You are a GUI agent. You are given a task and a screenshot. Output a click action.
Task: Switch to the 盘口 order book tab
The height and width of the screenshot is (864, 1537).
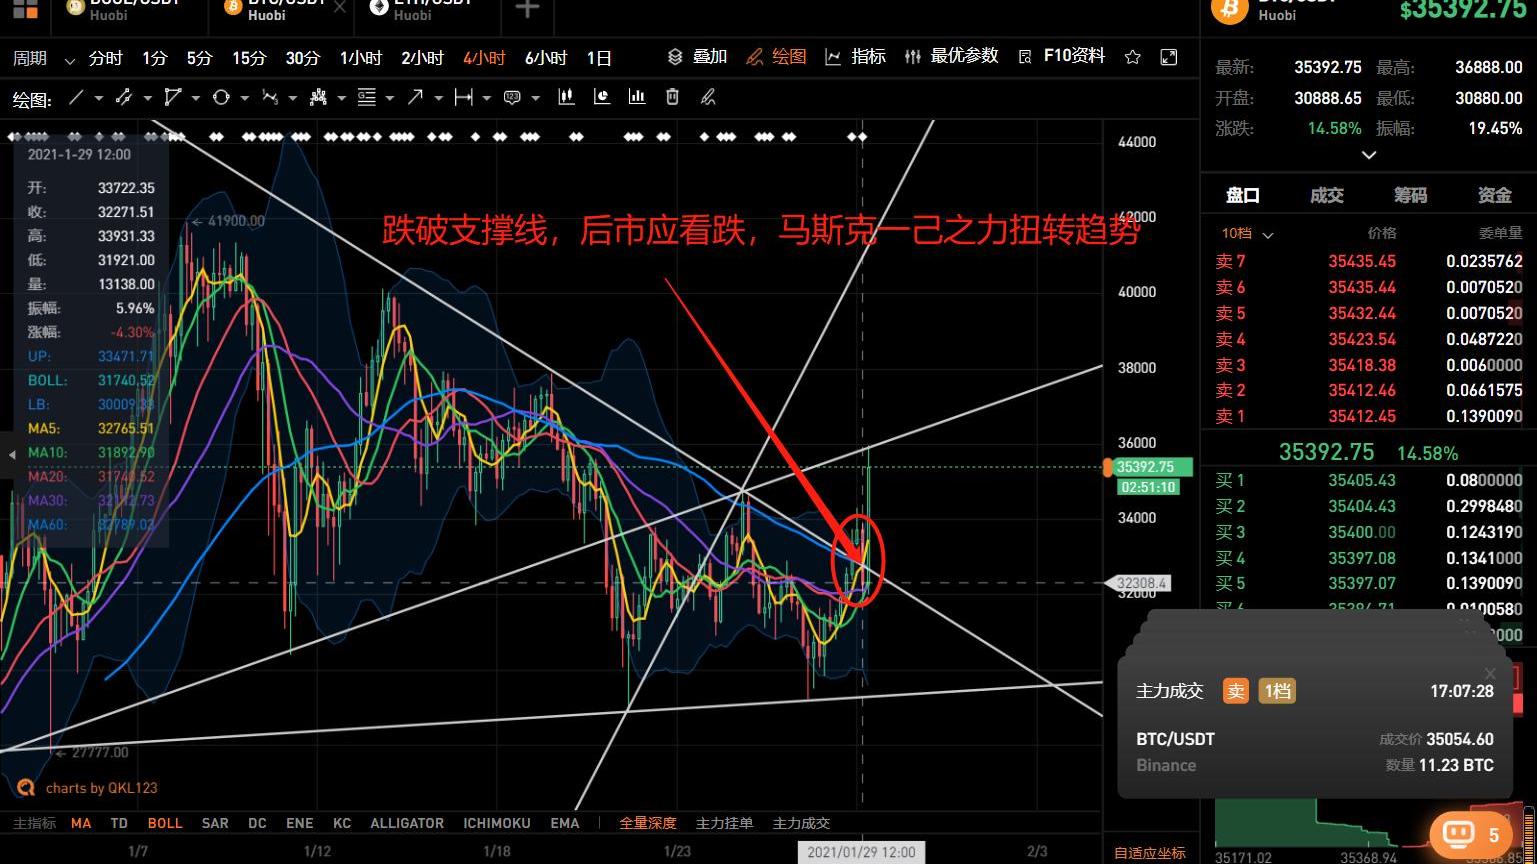[x=1243, y=195]
